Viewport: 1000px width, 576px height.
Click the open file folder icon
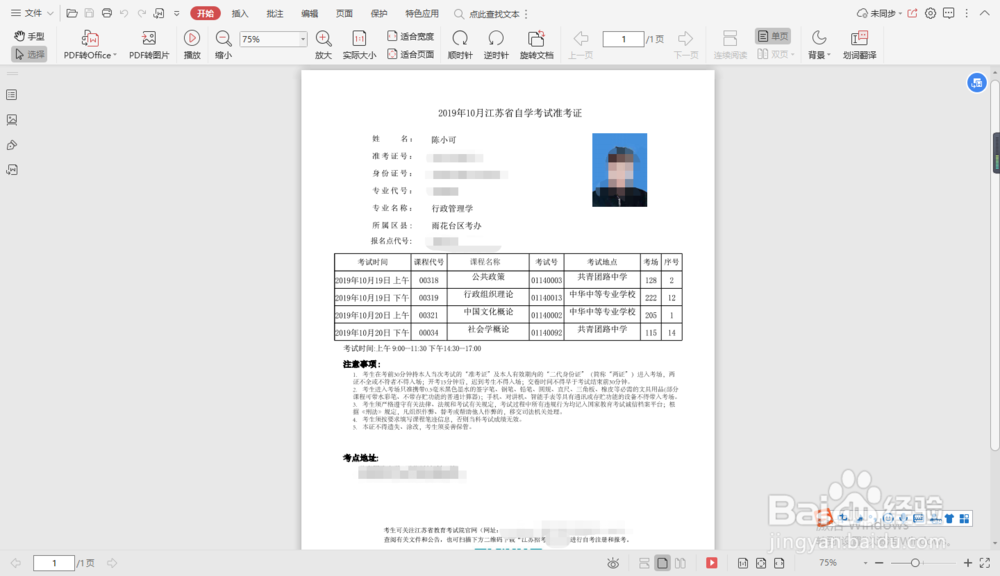(72, 13)
